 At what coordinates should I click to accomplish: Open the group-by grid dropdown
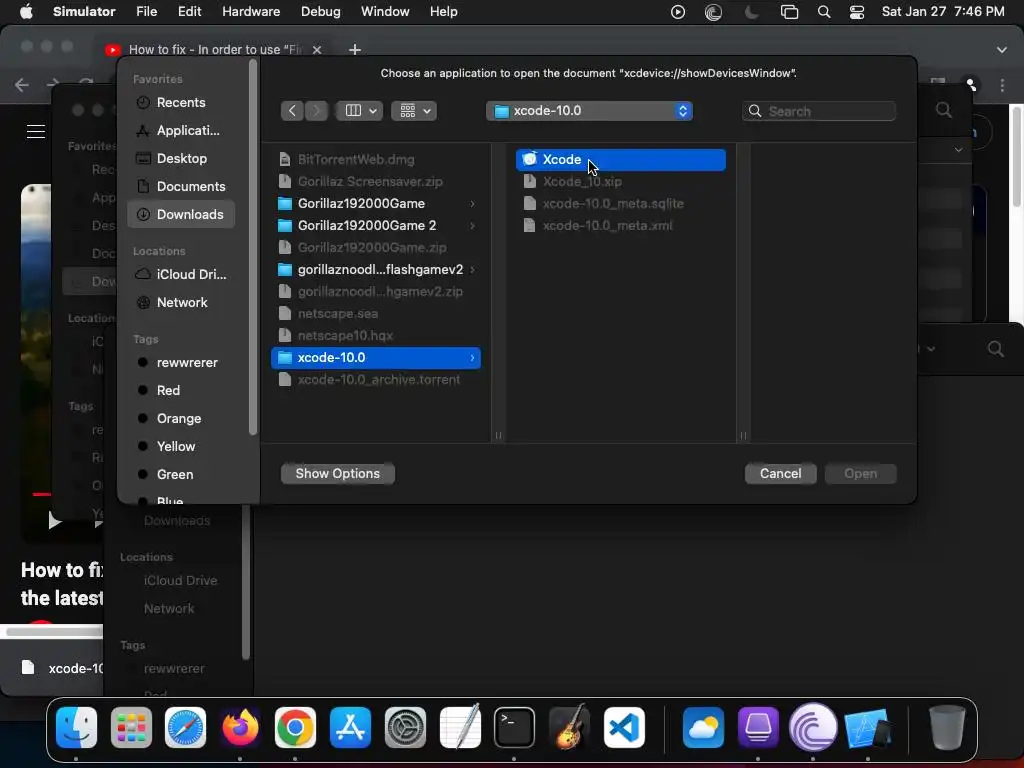click(x=414, y=111)
